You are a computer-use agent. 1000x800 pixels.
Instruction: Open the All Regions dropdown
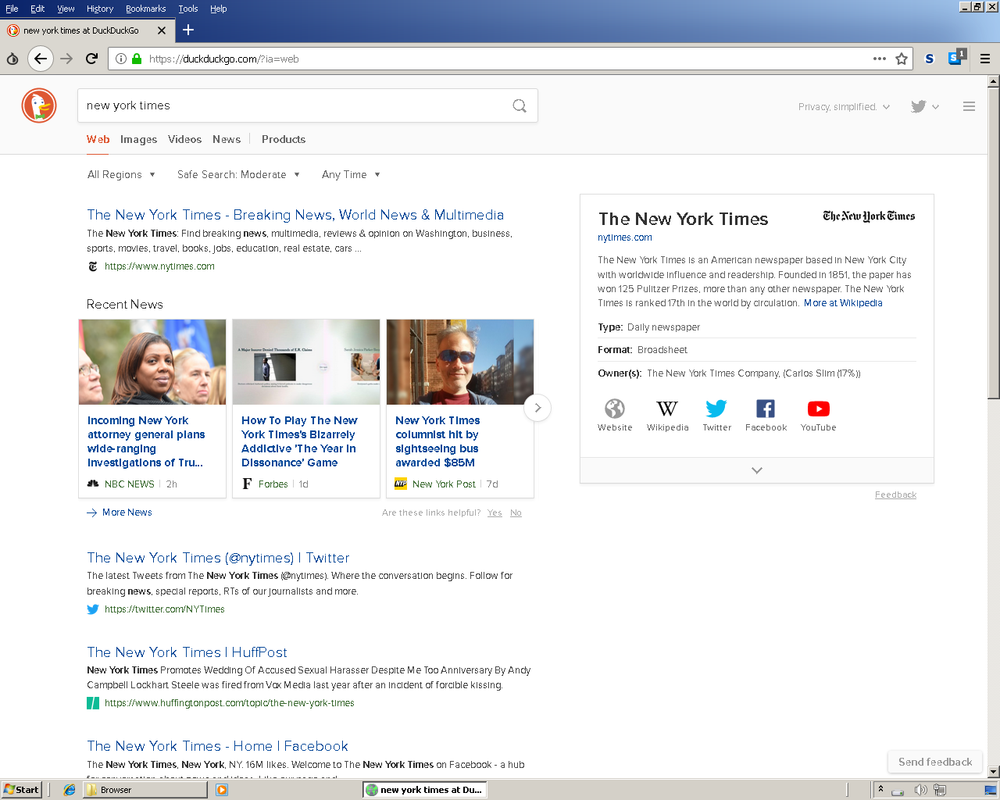121,174
